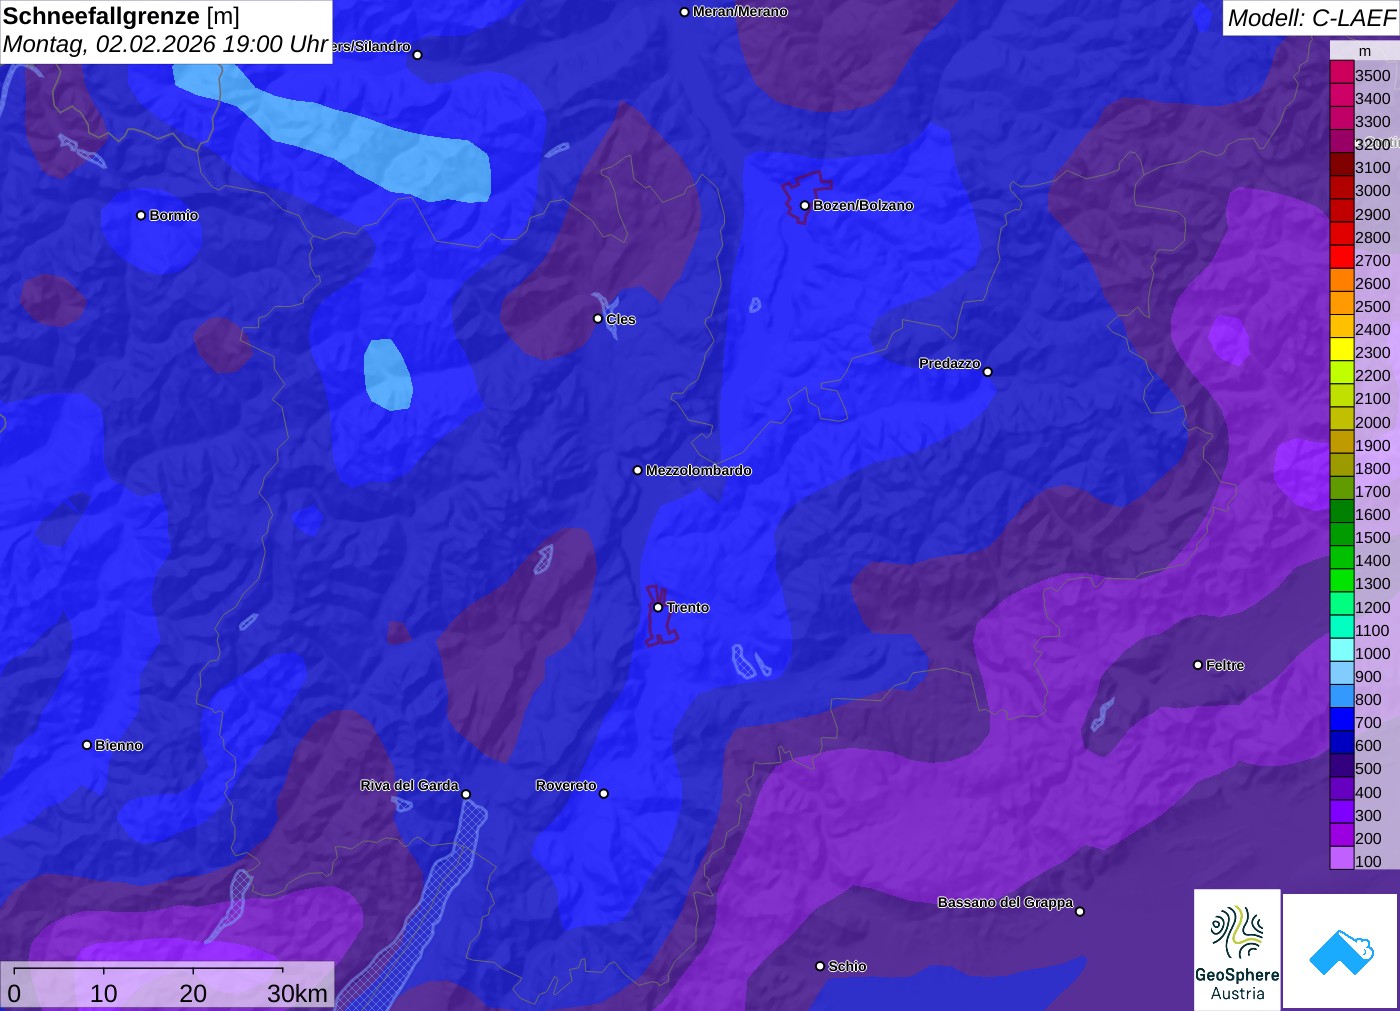Screen dimensions: 1400x1011
Task: Click the Bassano del Grappa label
Action: click(x=1005, y=902)
